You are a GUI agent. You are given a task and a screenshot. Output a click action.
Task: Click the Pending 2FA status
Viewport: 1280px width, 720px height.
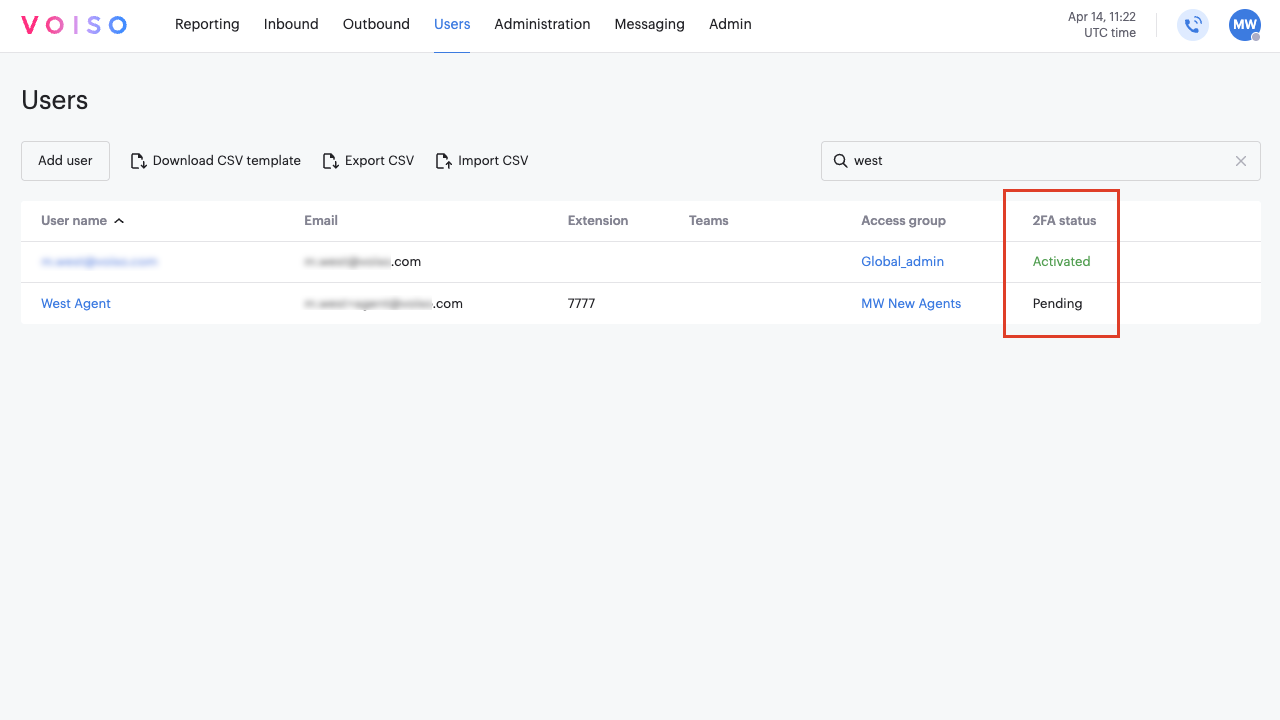pyautogui.click(x=1057, y=304)
